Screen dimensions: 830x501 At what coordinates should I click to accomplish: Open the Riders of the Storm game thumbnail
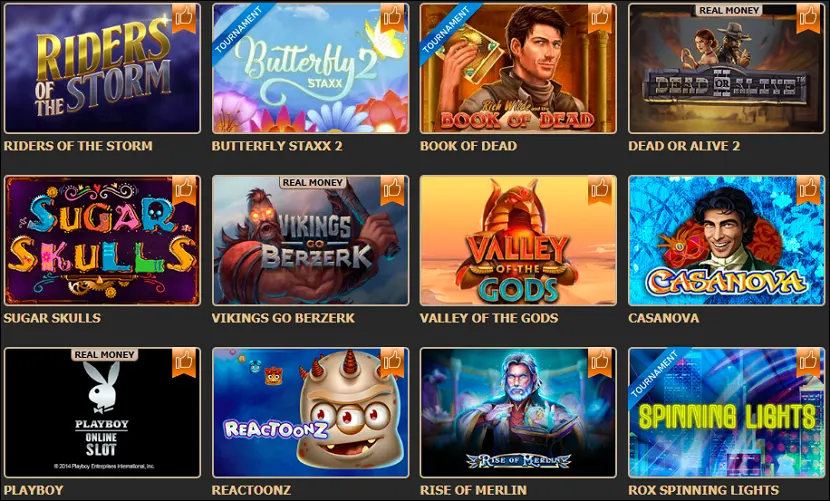coord(102,68)
